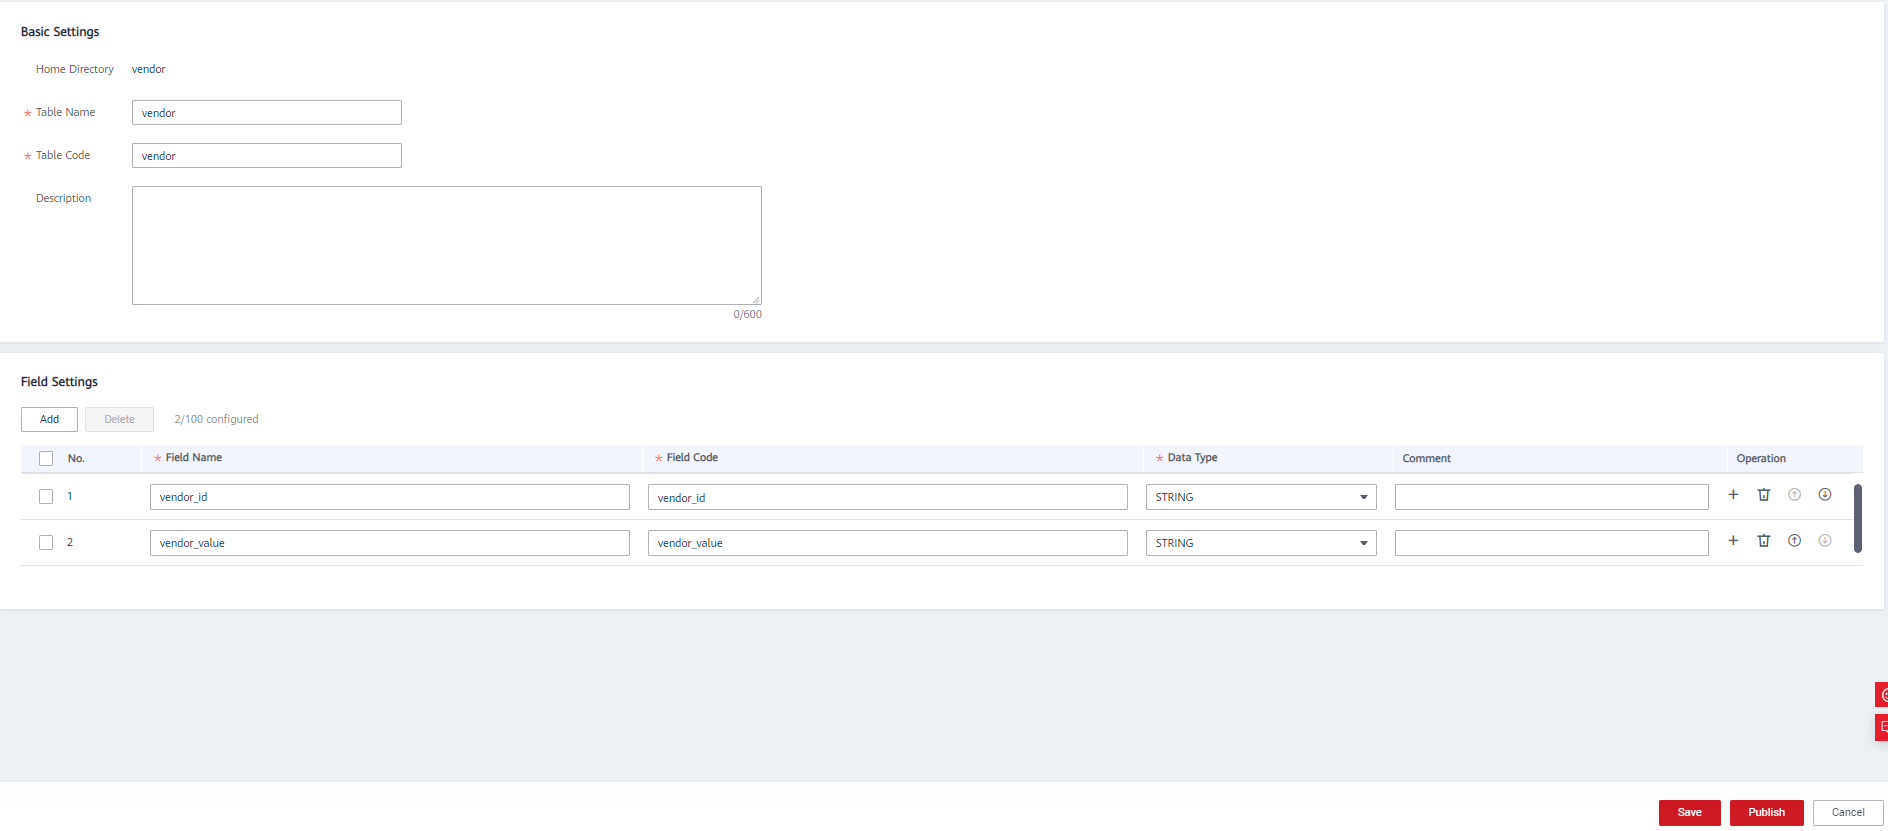Viewport: 1888px width, 831px height.
Task: Click the 'Field Code' column header
Action: click(x=692, y=458)
